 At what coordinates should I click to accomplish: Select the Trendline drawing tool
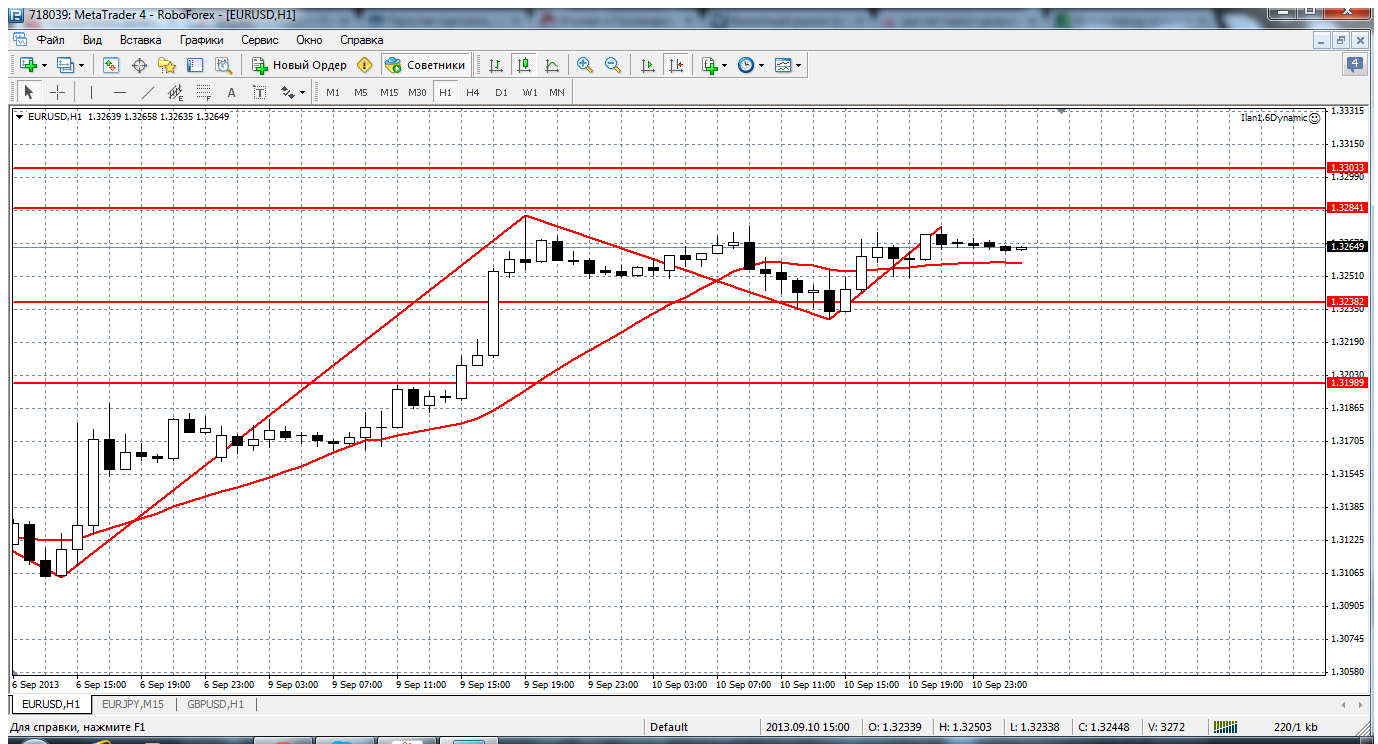(147, 92)
